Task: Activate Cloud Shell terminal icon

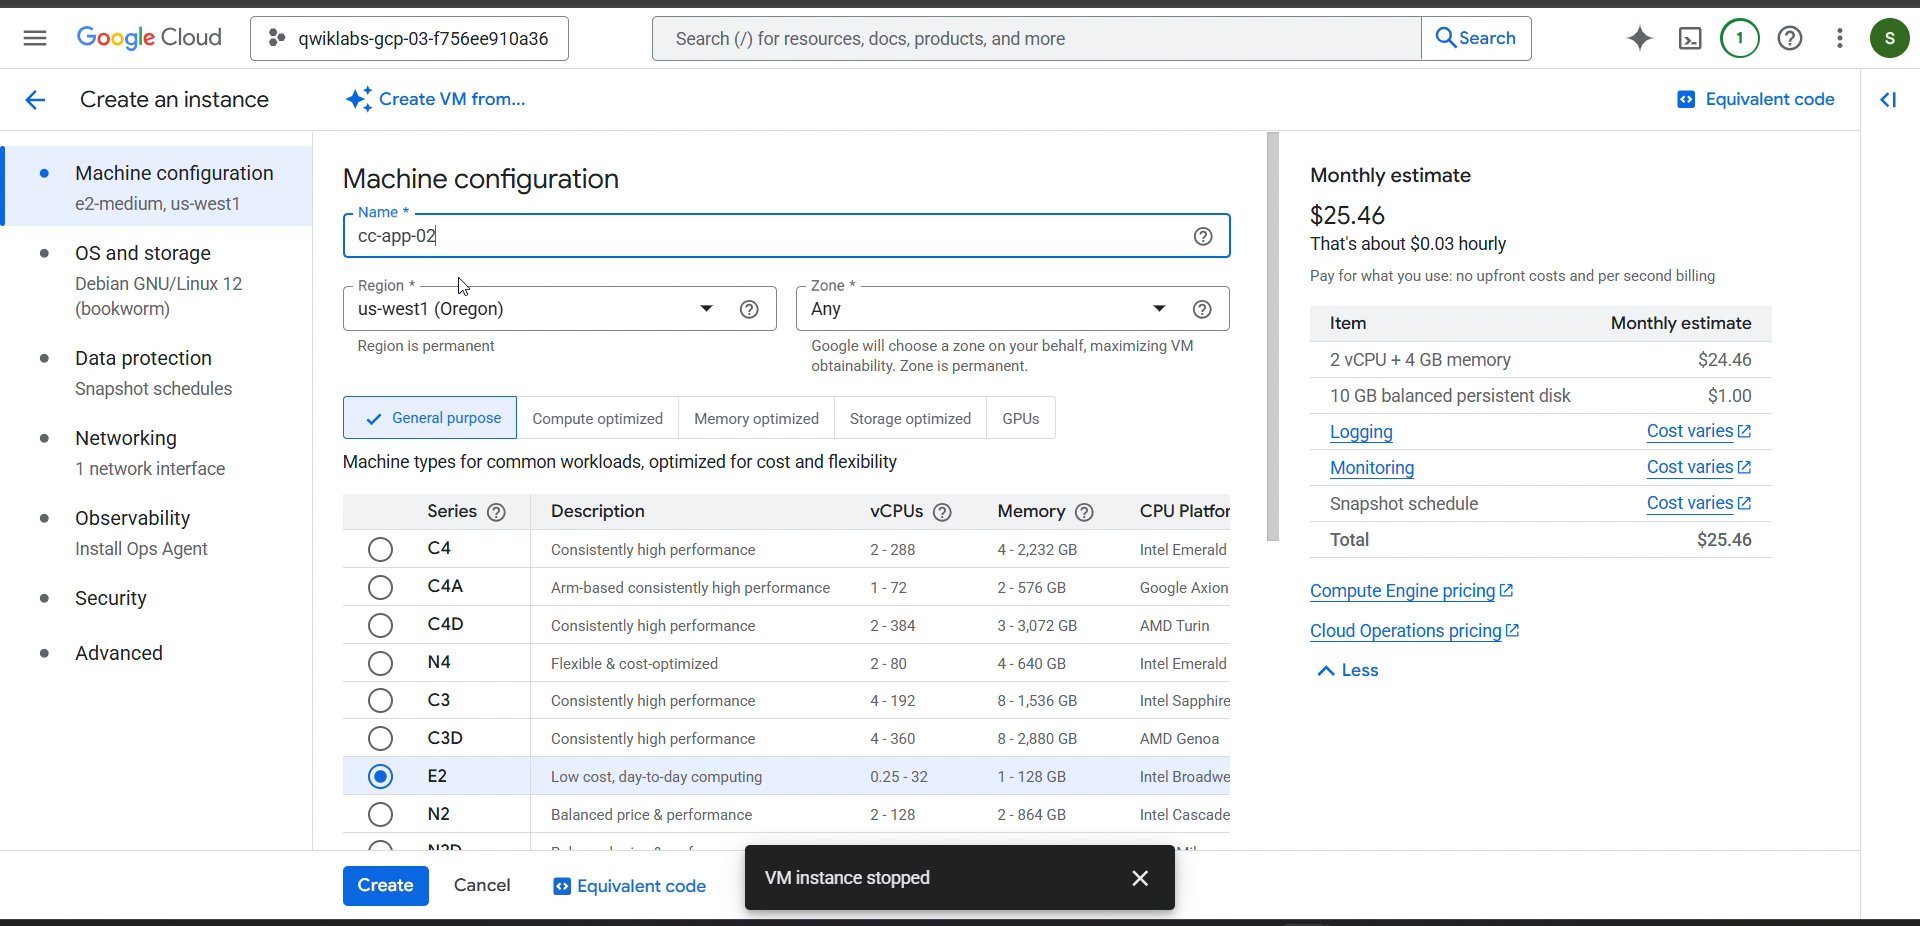Action: point(1690,38)
